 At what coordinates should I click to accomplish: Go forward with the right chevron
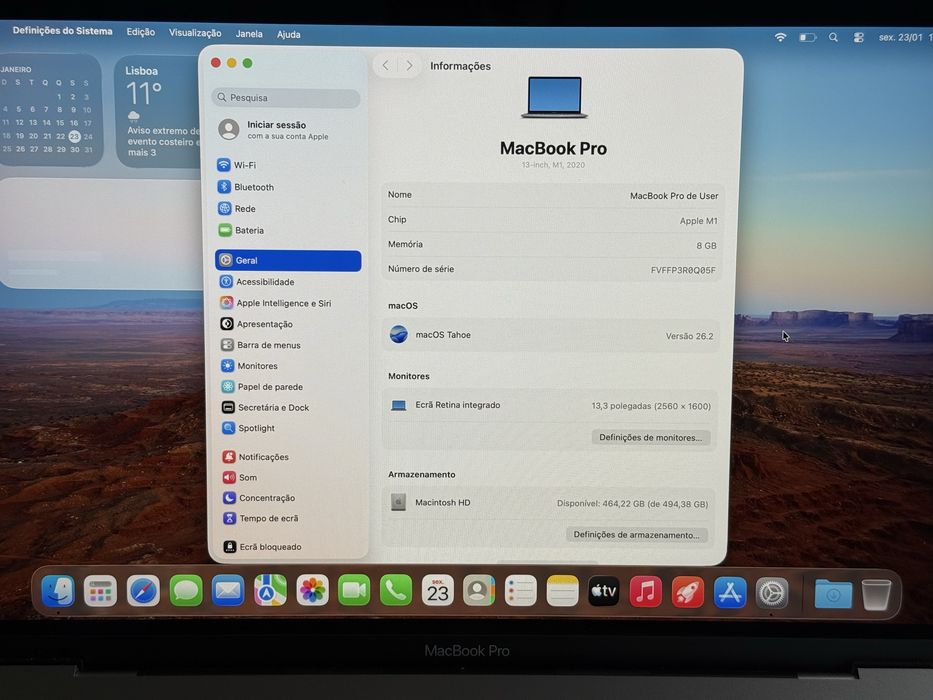[409, 65]
